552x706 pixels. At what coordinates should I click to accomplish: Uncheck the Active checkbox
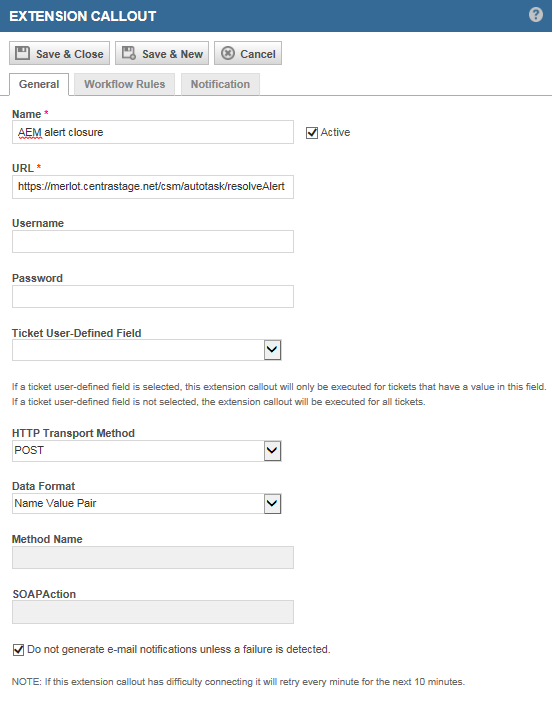pos(312,133)
